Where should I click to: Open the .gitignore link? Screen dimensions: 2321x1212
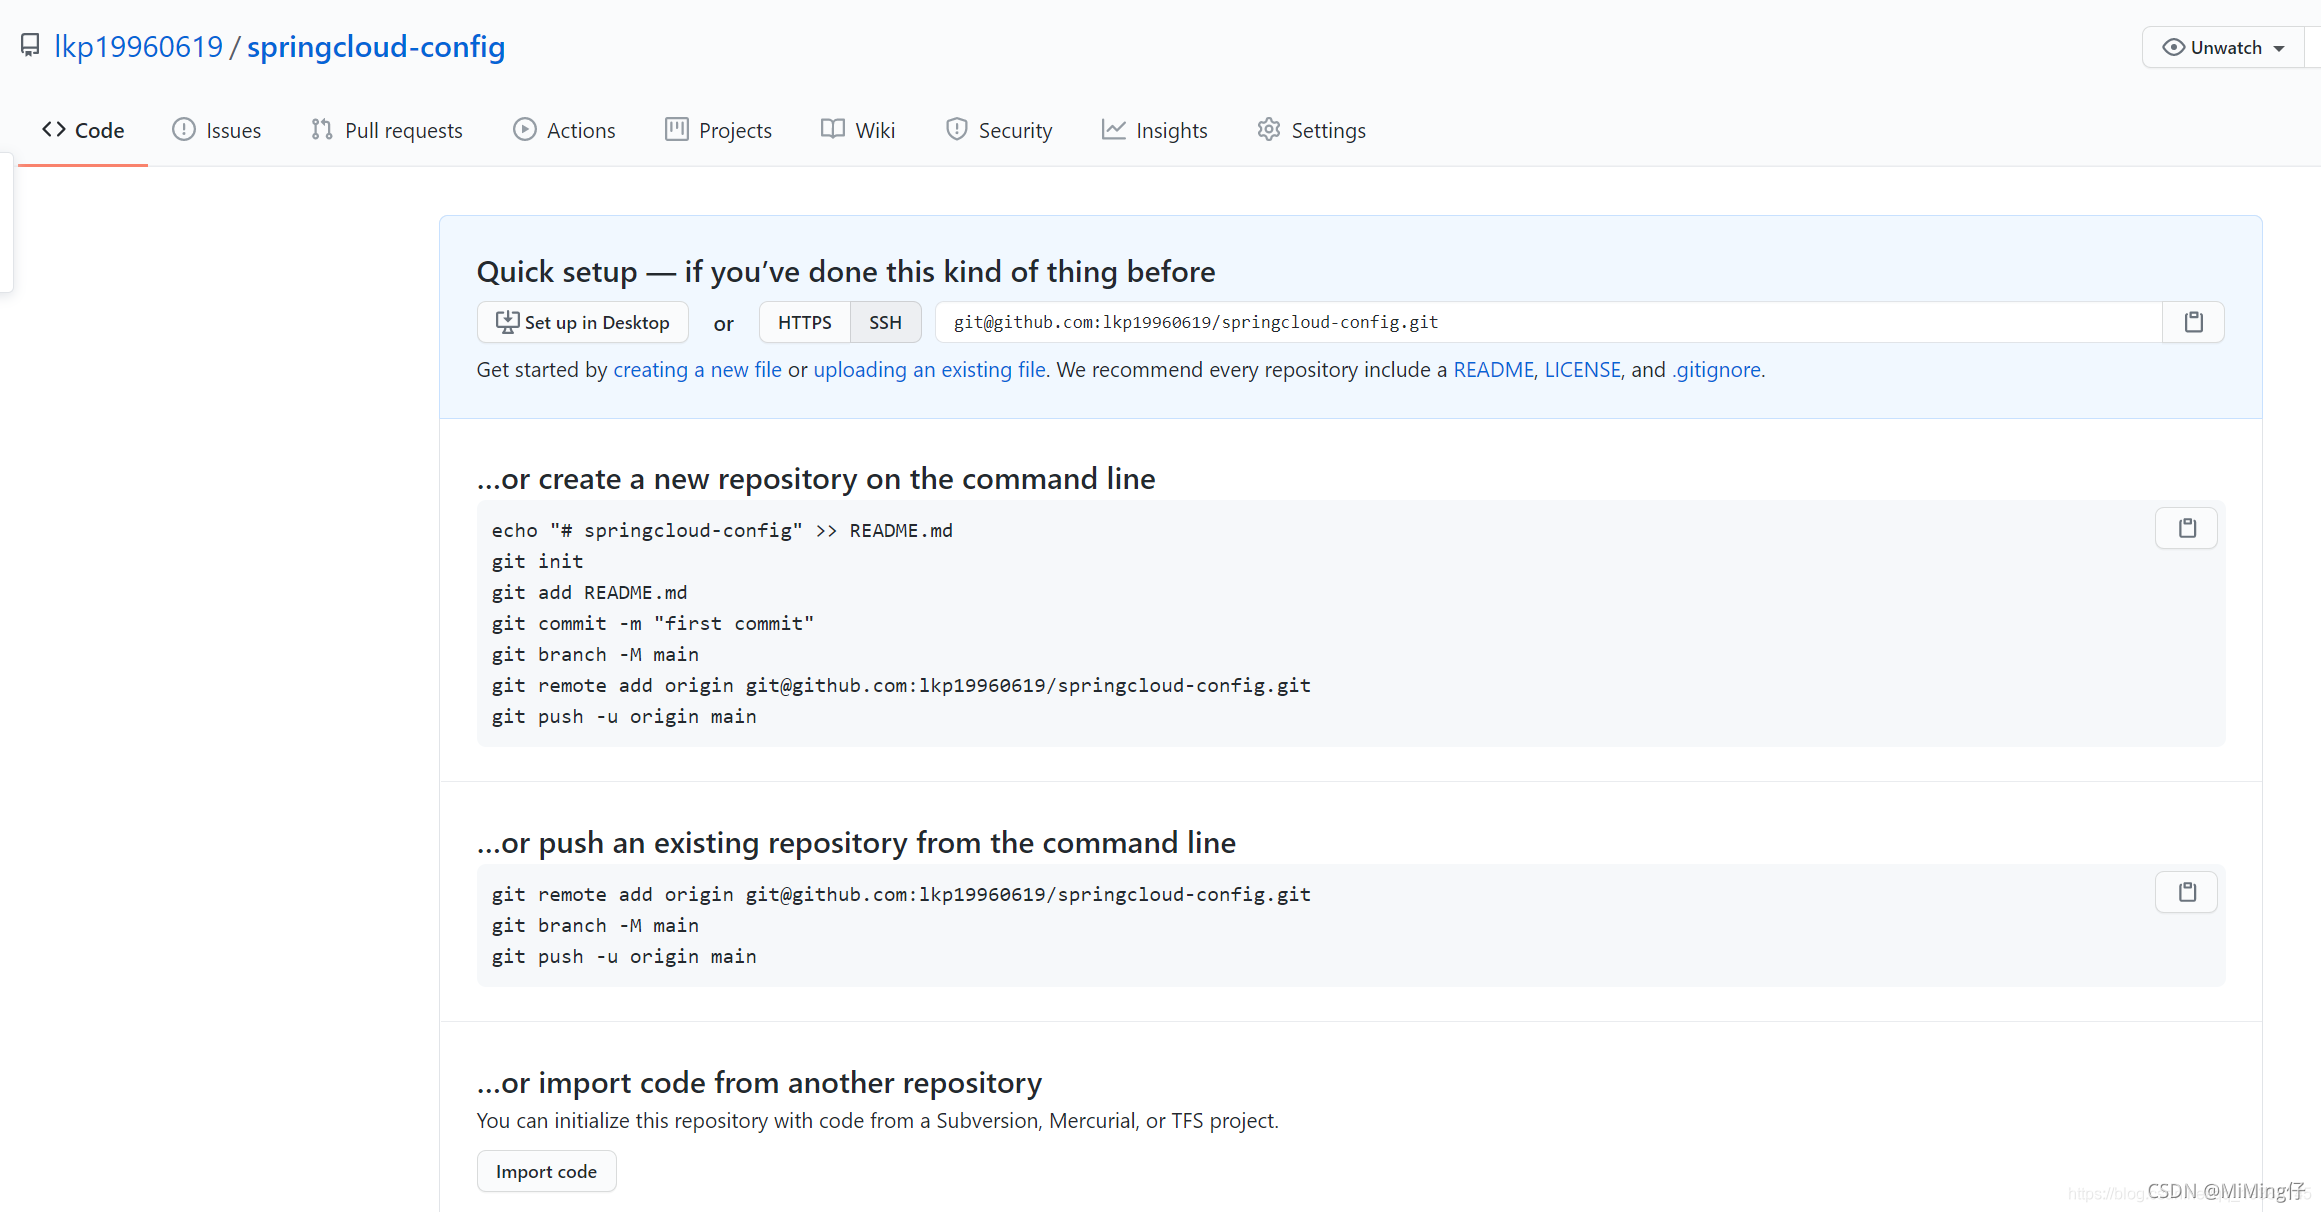point(1717,370)
